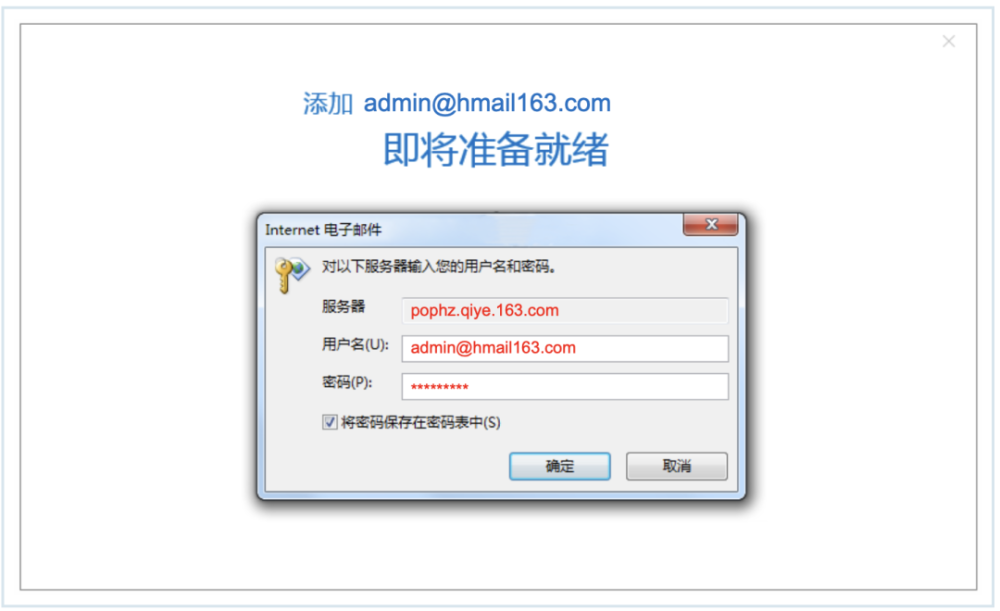Click the golden keys icon in dialog
Screen dimensions: 1000x611
[292, 274]
